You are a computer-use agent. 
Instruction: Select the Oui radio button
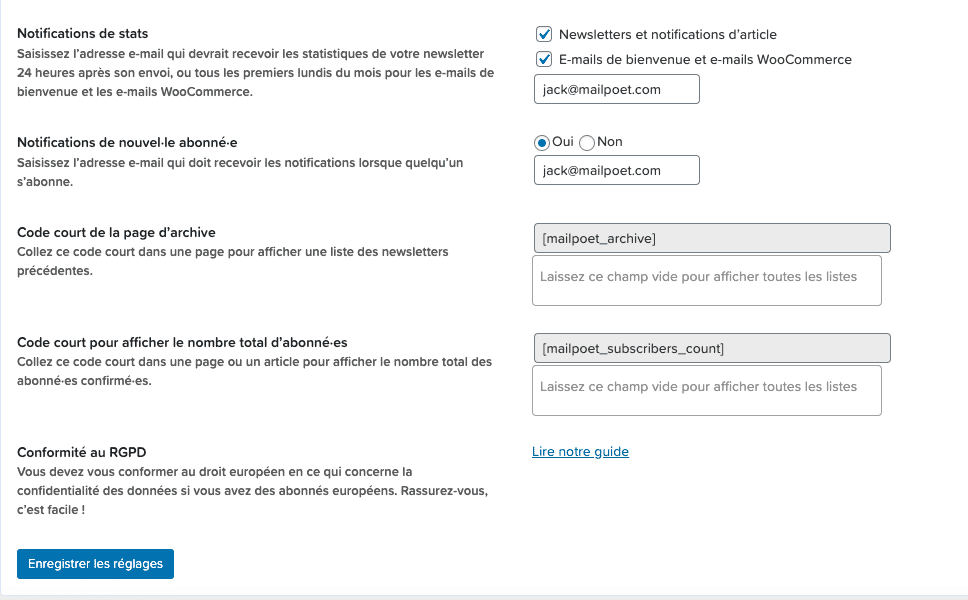[x=542, y=142]
